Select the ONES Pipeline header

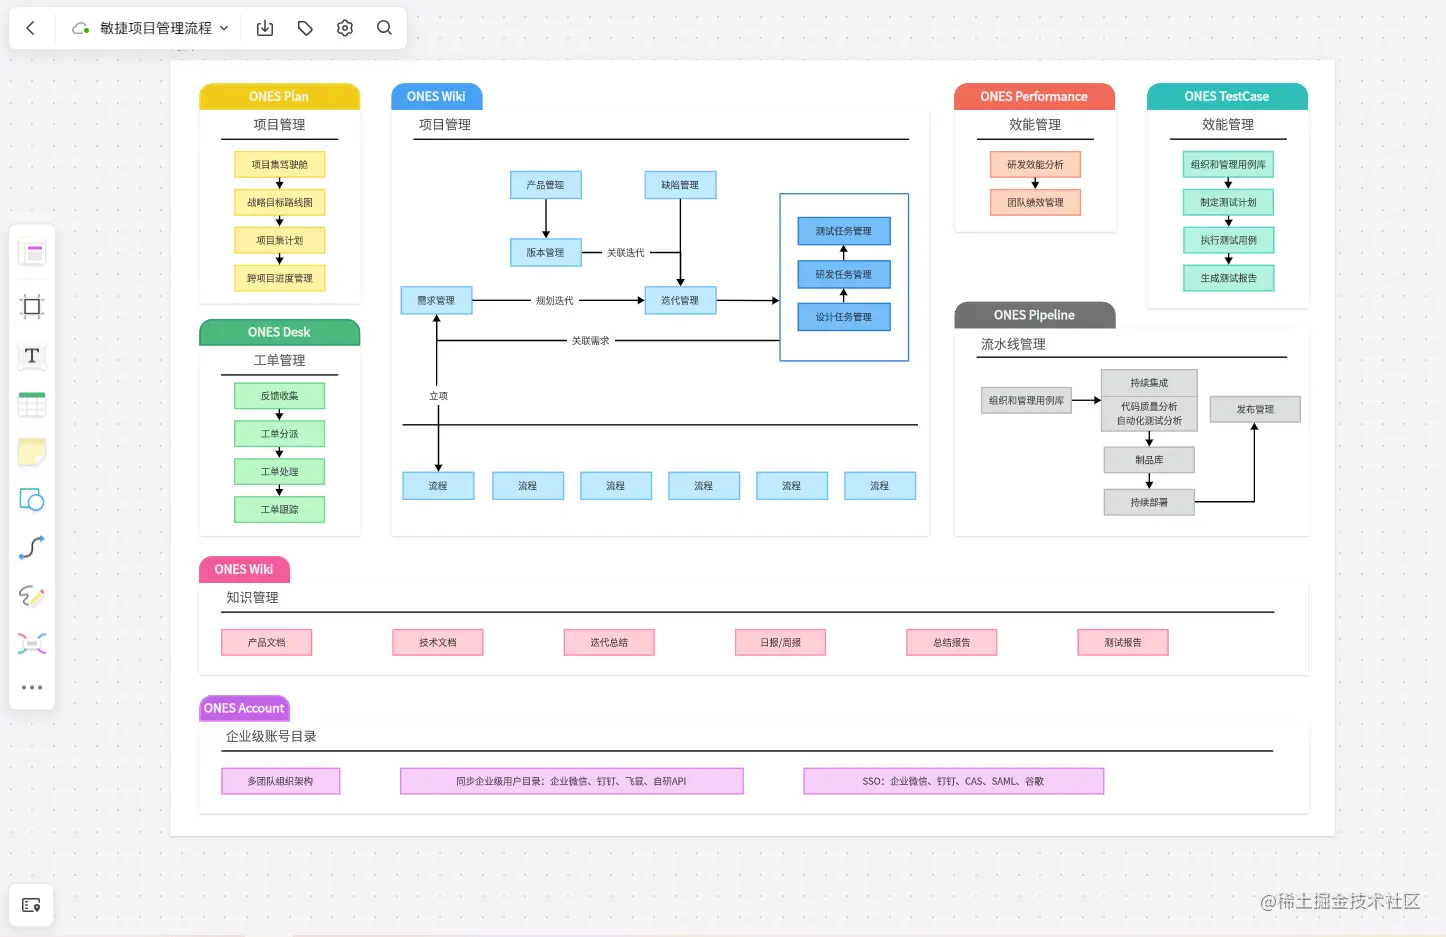(1034, 315)
